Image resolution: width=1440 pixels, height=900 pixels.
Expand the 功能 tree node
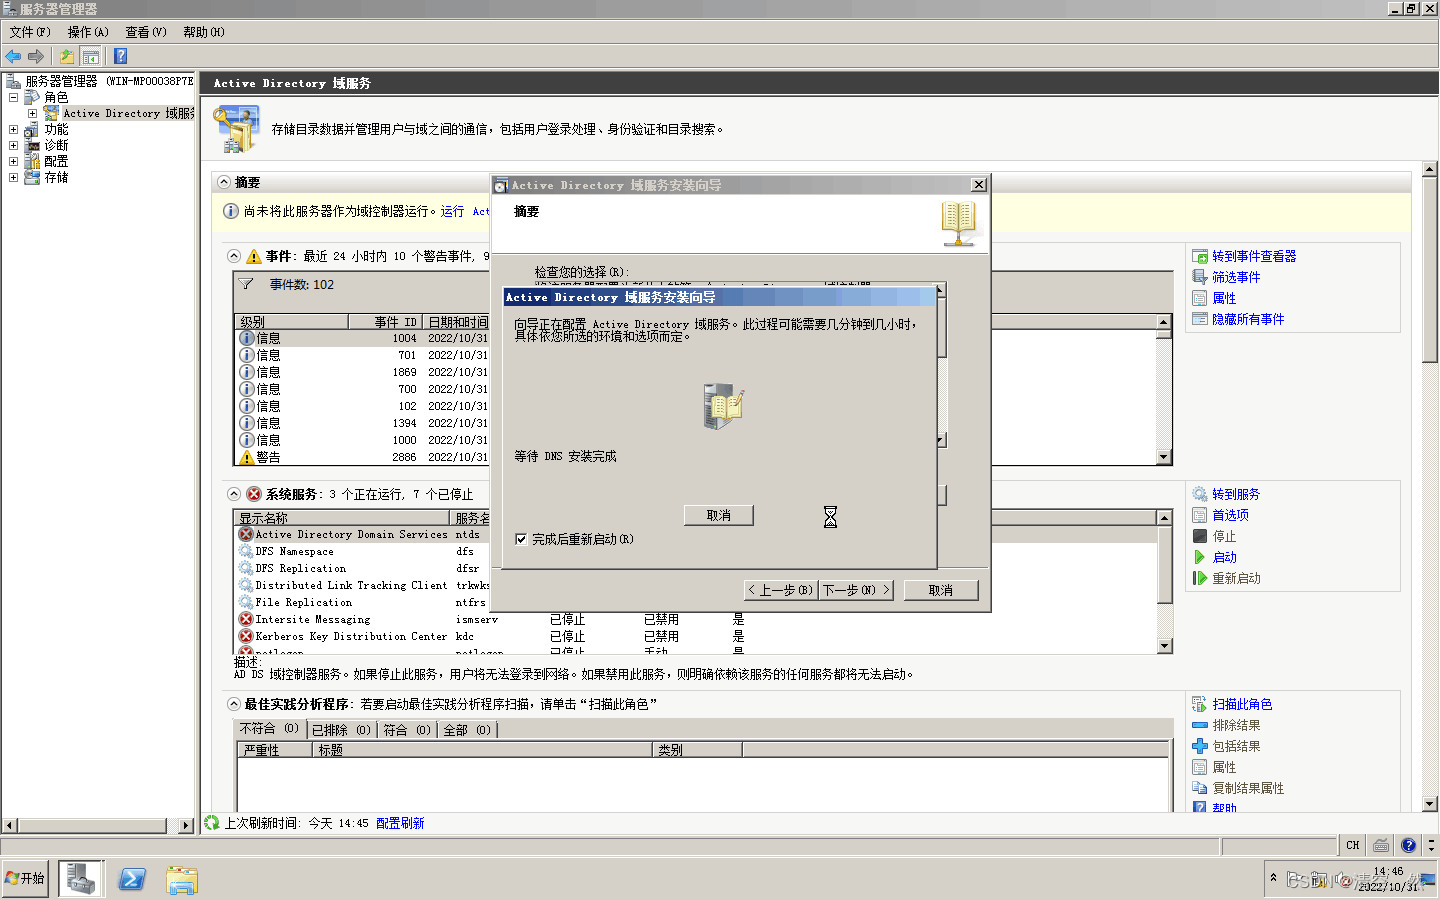pyautogui.click(x=13, y=130)
